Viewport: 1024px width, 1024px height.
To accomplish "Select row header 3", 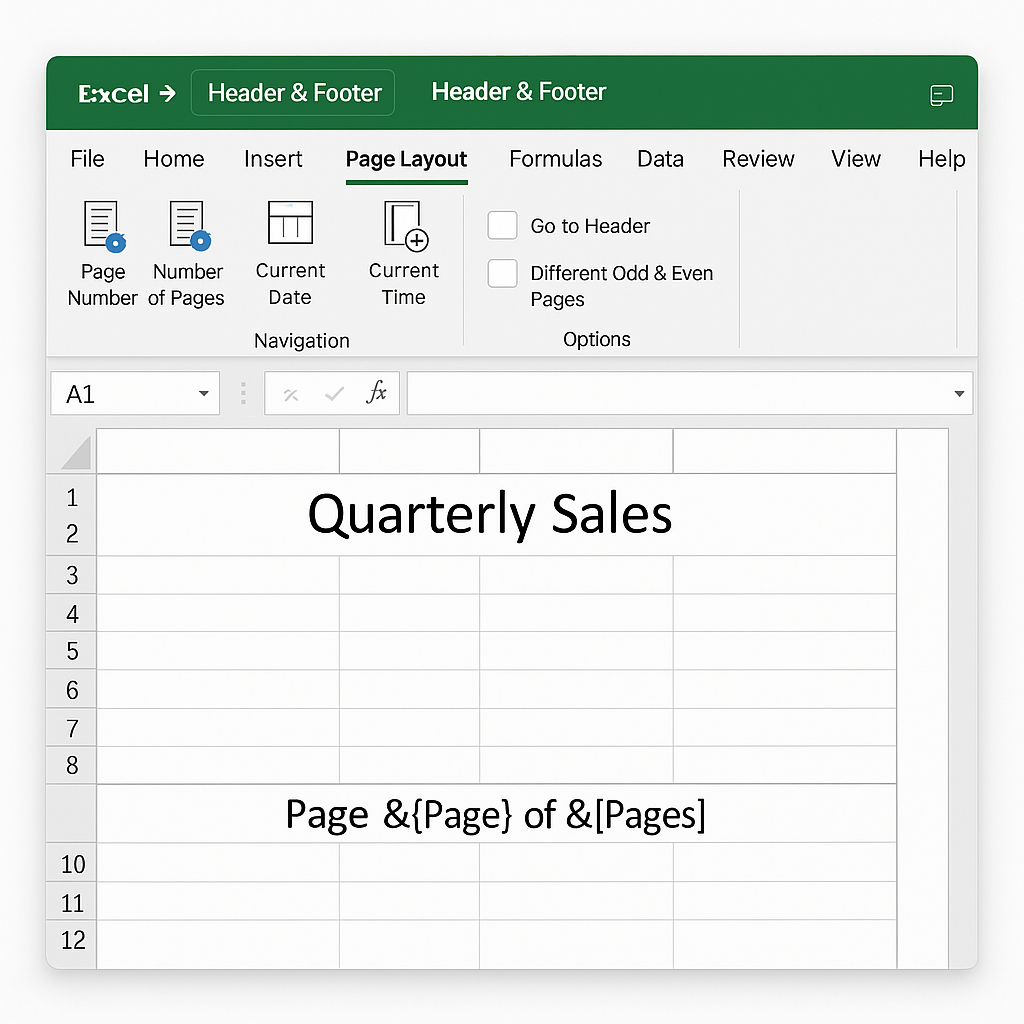I will pos(72,575).
